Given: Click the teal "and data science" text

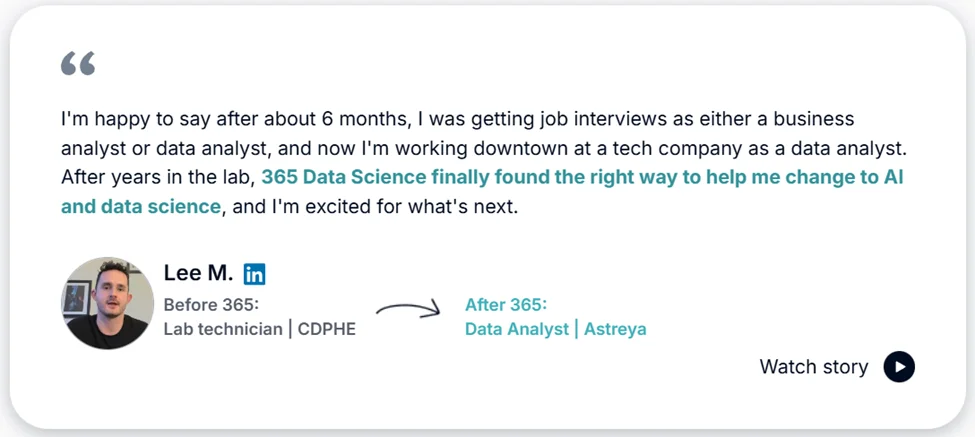Looking at the screenshot, I should pos(140,207).
